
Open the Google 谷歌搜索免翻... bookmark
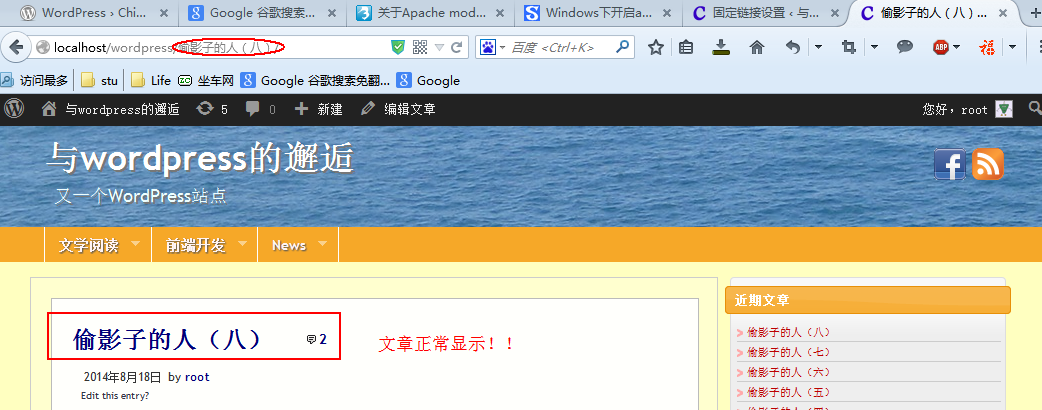point(316,80)
